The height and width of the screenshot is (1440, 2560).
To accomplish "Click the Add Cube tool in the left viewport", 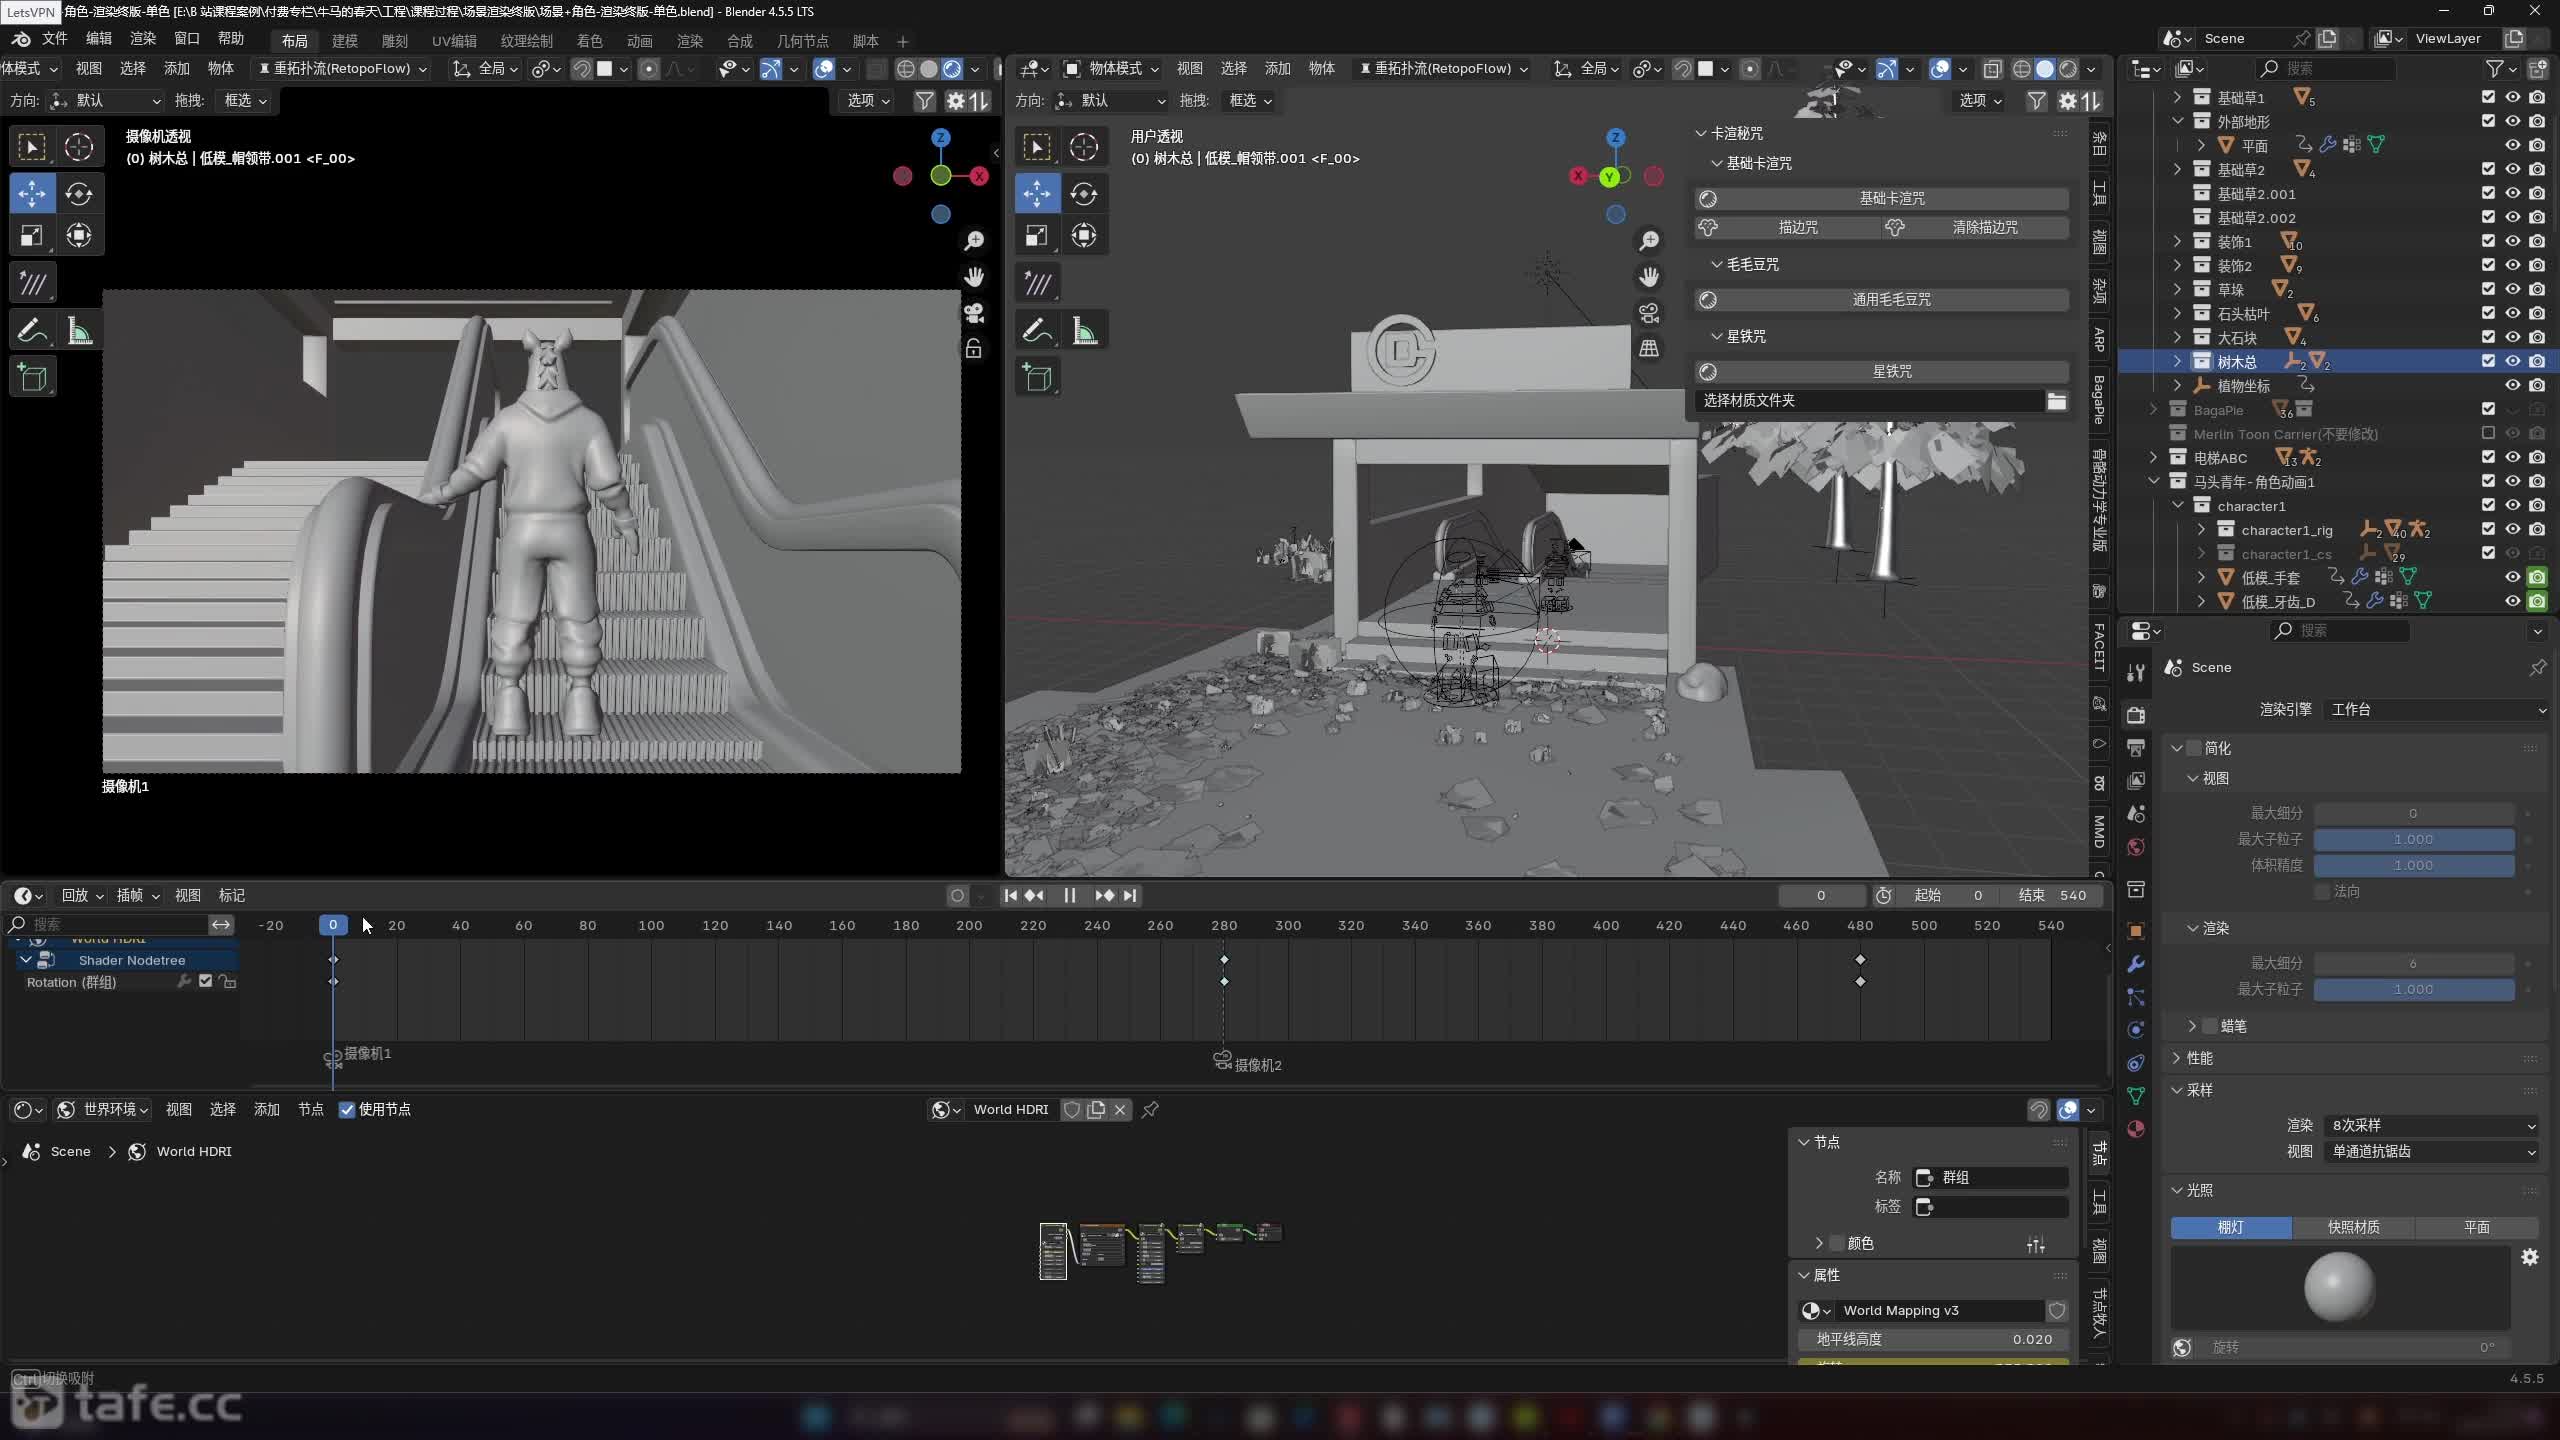I will tap(32, 377).
